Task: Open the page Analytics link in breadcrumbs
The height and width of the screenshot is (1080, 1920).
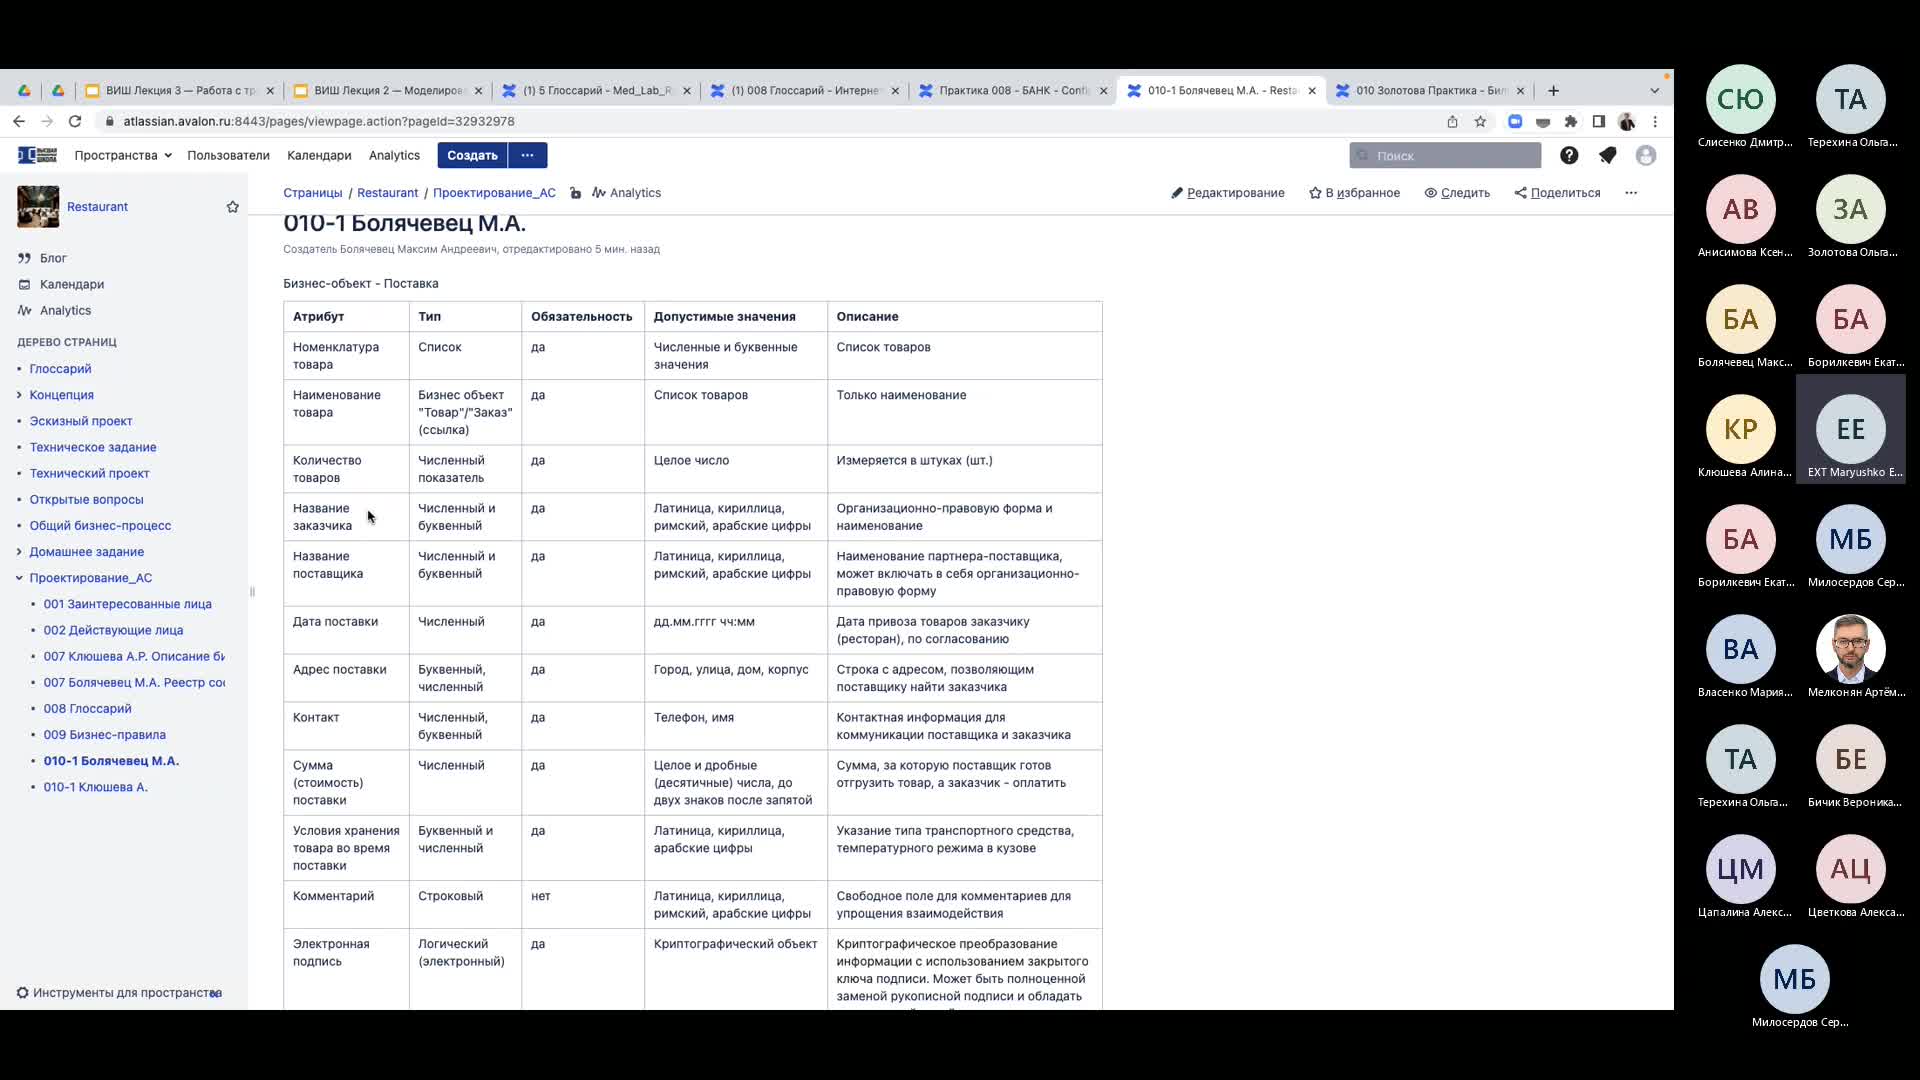Action: click(626, 193)
